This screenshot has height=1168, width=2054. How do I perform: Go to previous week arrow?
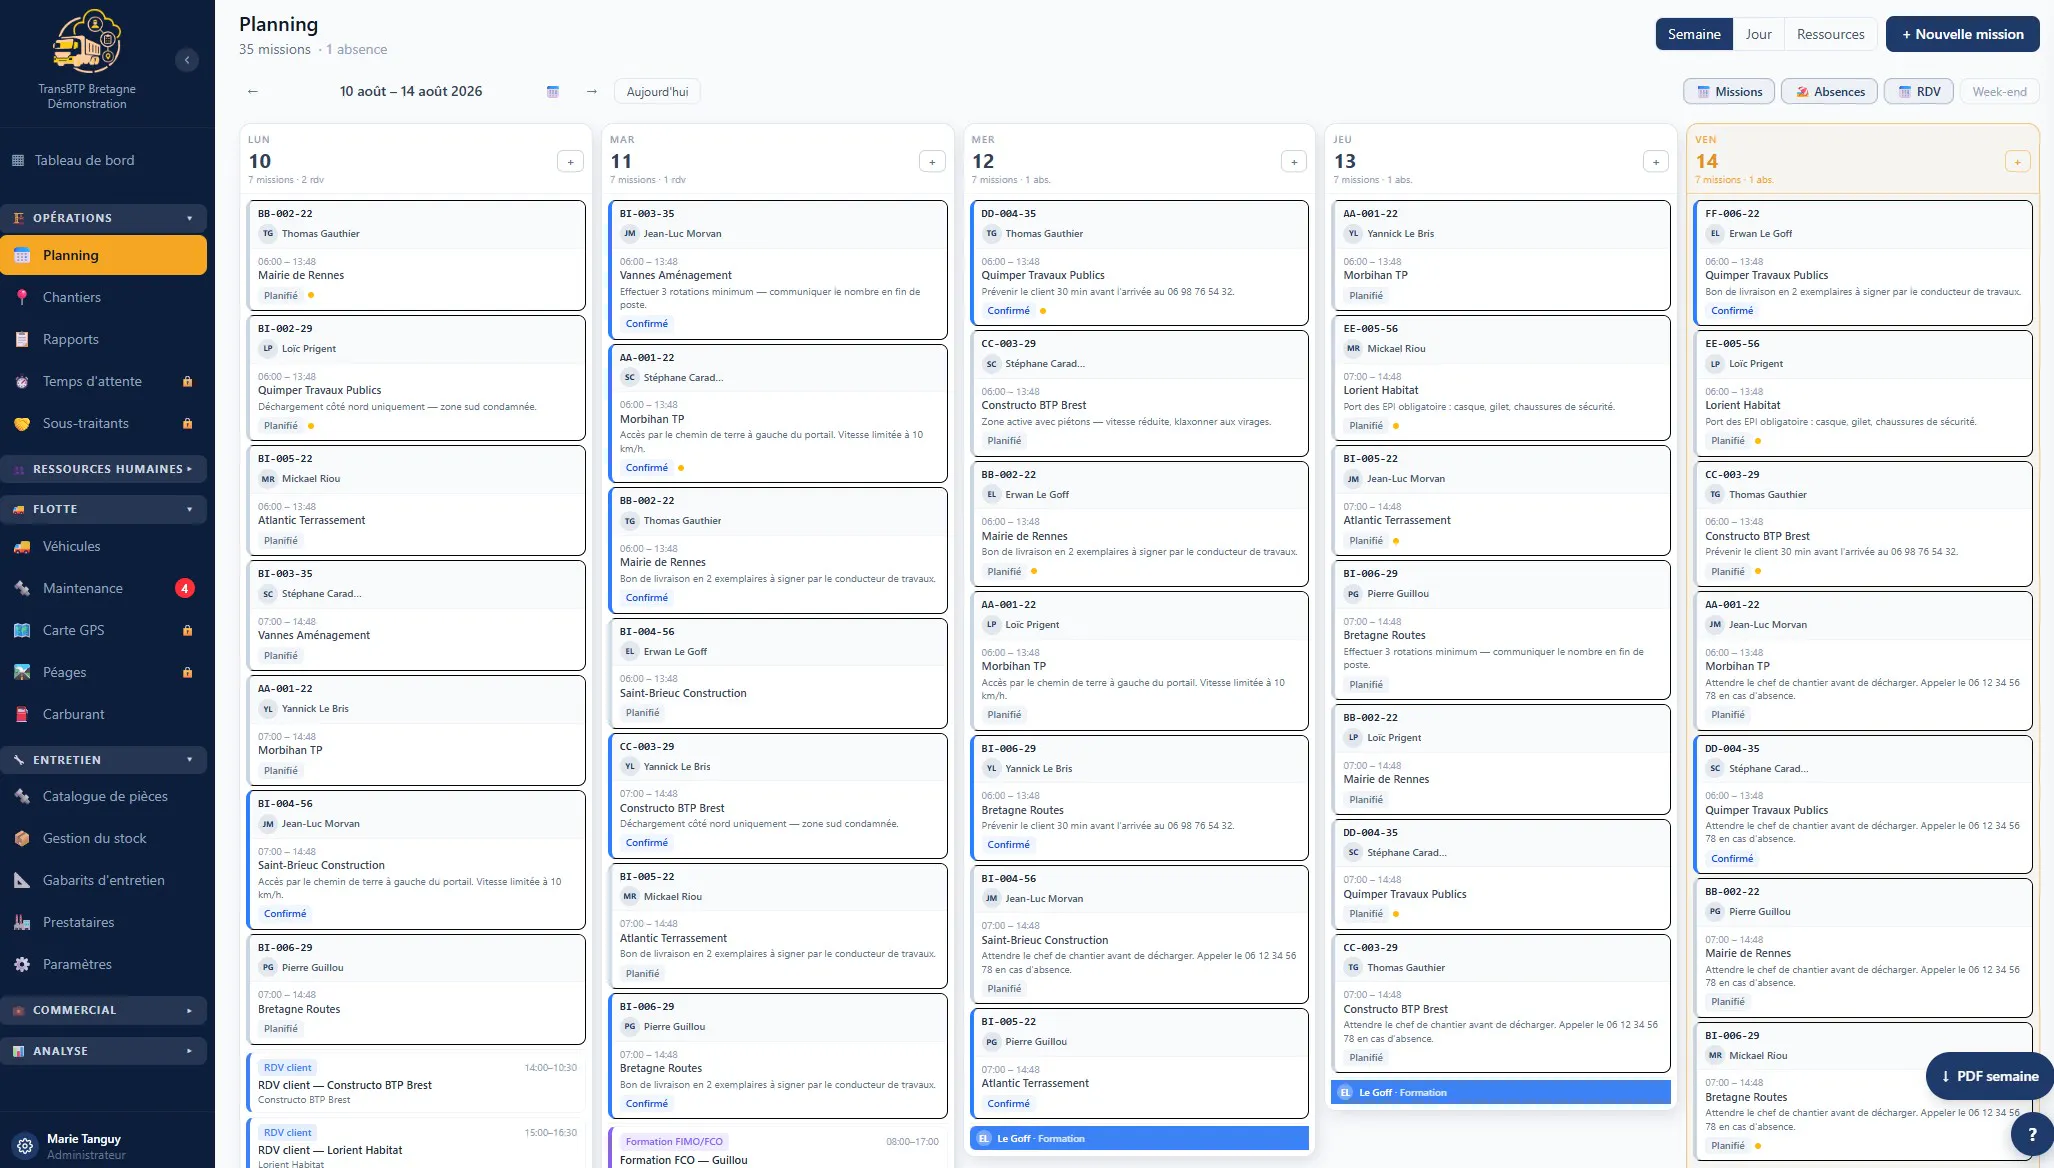(253, 91)
